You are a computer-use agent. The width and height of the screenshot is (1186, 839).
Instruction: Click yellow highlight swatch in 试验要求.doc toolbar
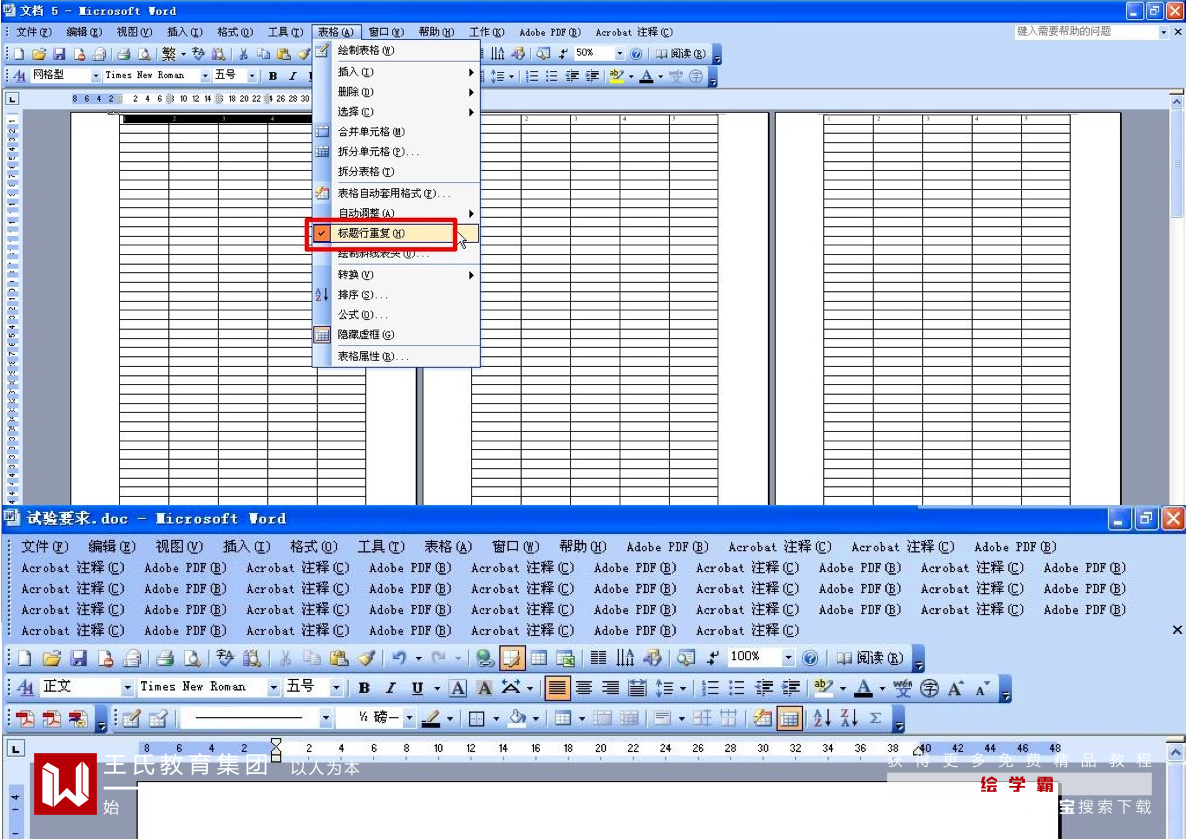coord(823,688)
